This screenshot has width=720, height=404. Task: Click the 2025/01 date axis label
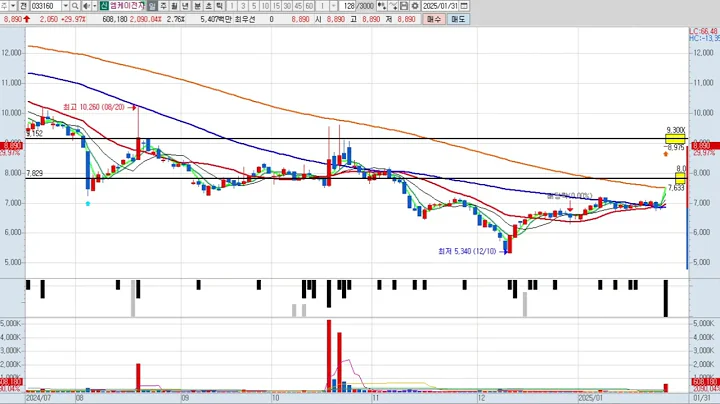tap(590, 398)
